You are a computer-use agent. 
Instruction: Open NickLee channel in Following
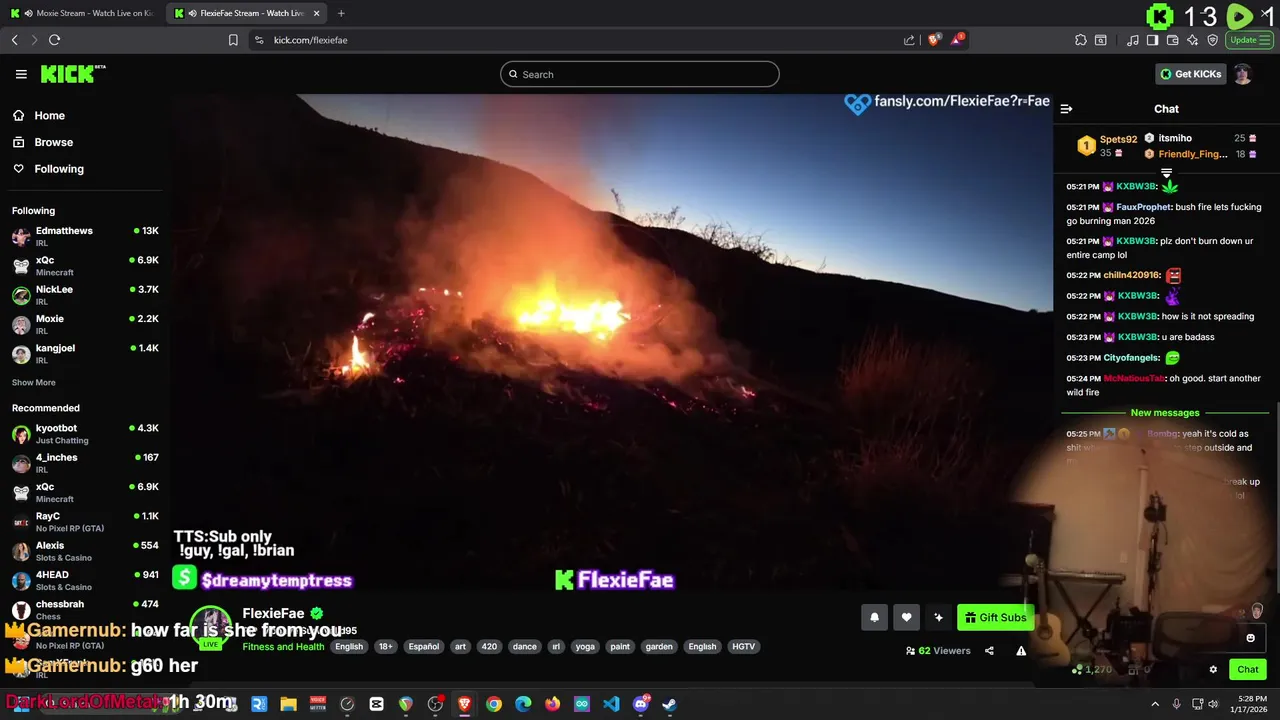[x=85, y=295]
